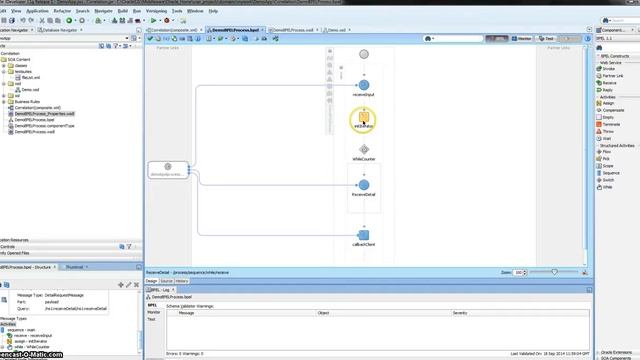This screenshot has width=640, height=360.
Task: Select the ReceiveDetail activity node
Action: pos(364,185)
